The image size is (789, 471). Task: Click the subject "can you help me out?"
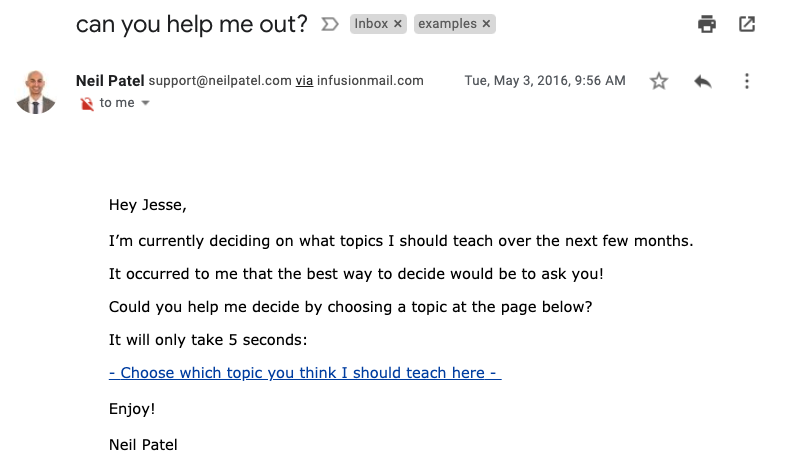click(192, 24)
